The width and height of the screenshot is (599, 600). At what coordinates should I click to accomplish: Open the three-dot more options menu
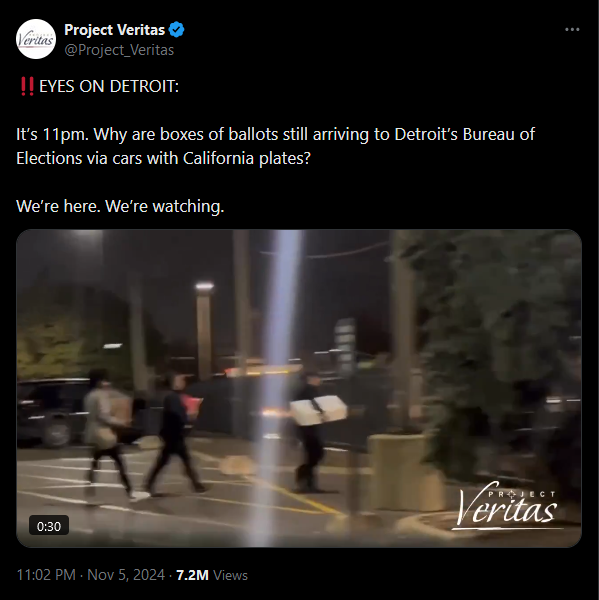(x=572, y=29)
